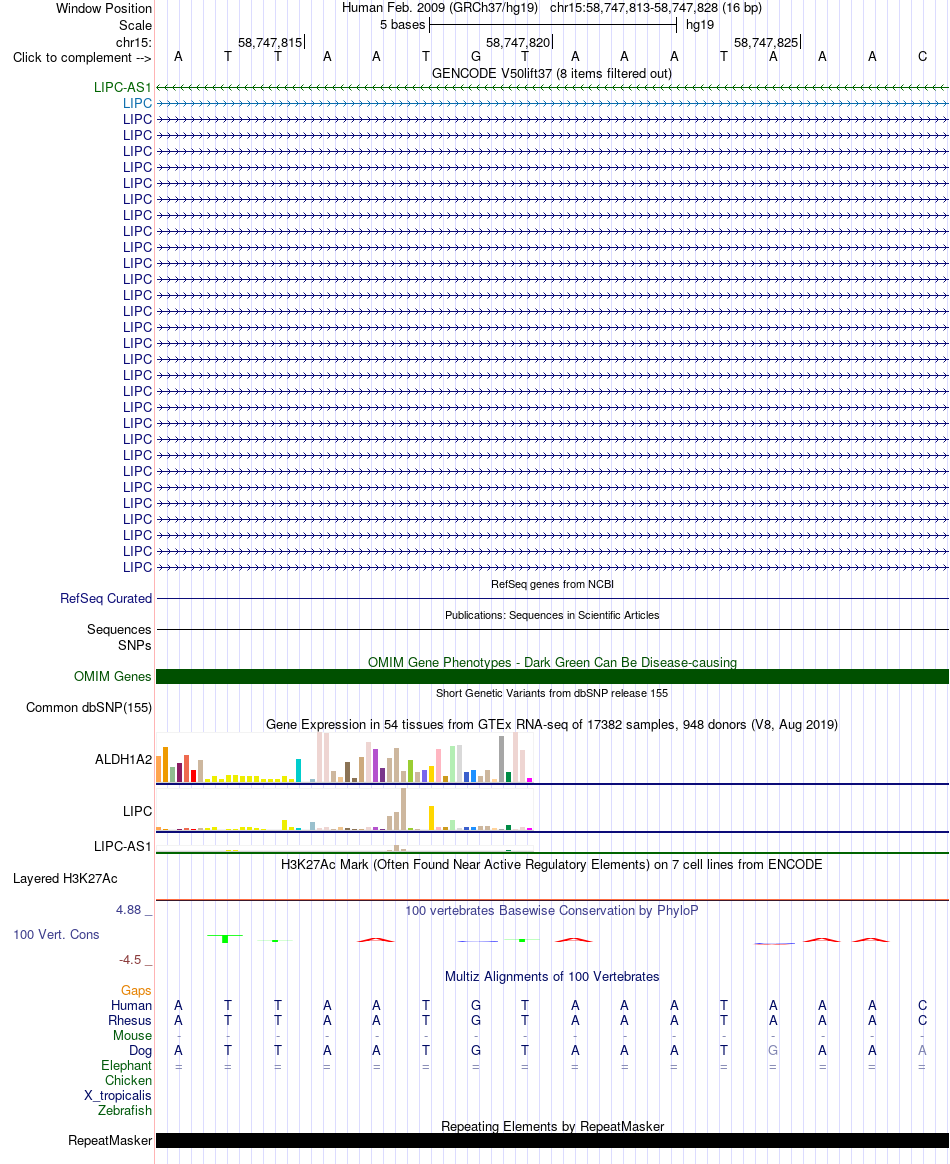Click the Gaps row label in Multiz
This screenshot has height=1164, width=950.
click(x=136, y=991)
